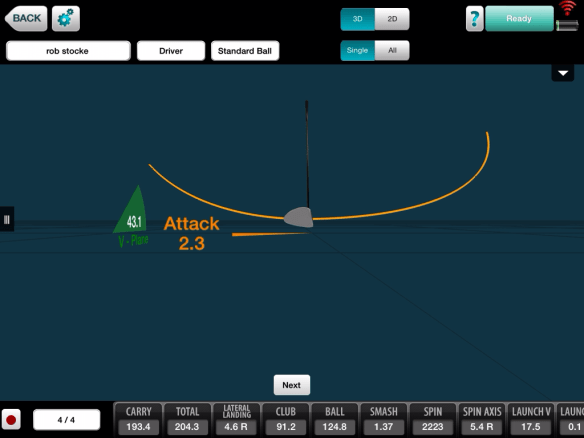The image size is (584, 438).
Task: Tap the green V - Plane label
Action: tap(133, 241)
